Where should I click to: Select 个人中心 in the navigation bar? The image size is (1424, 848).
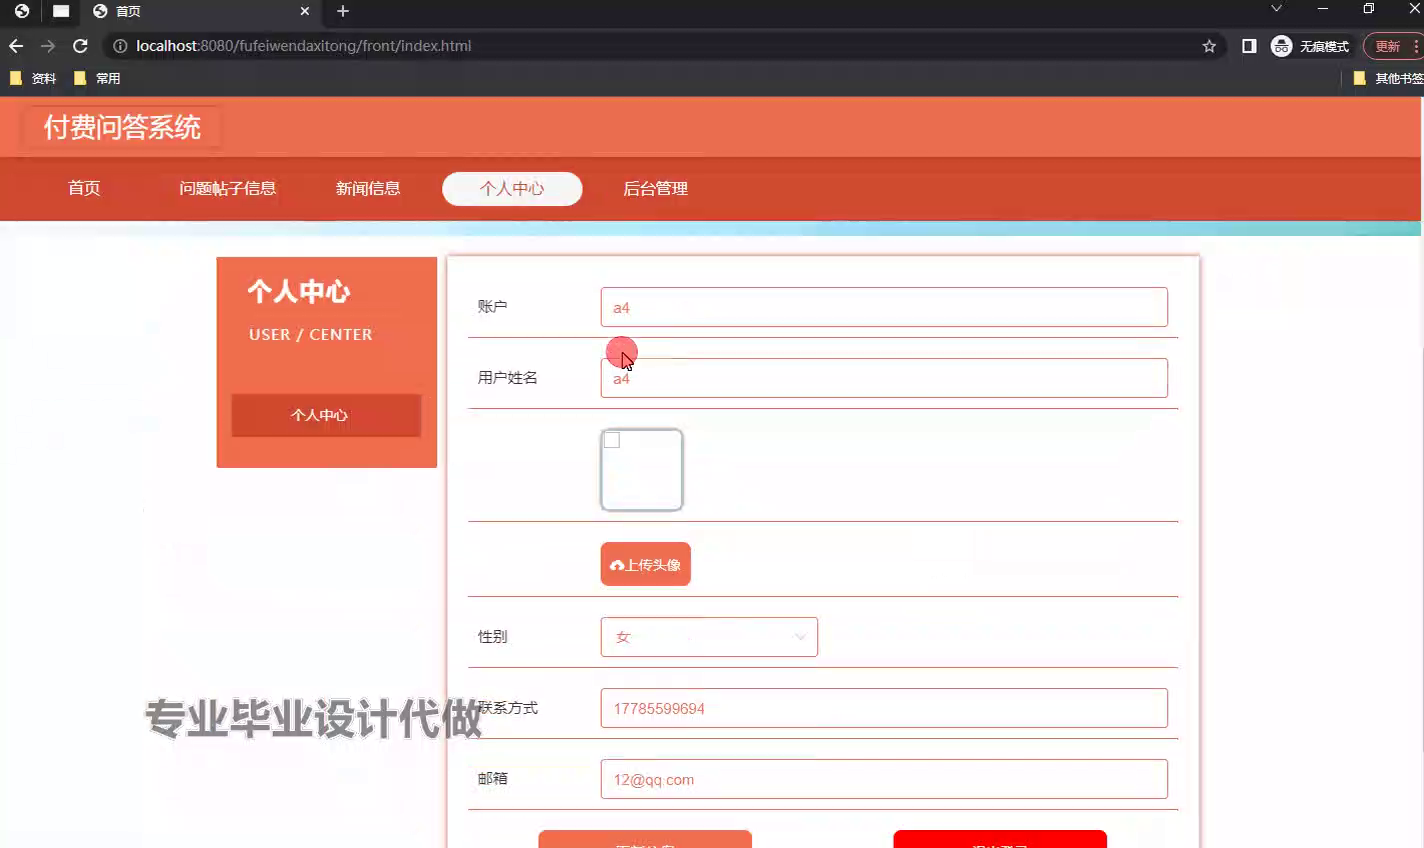(x=512, y=188)
